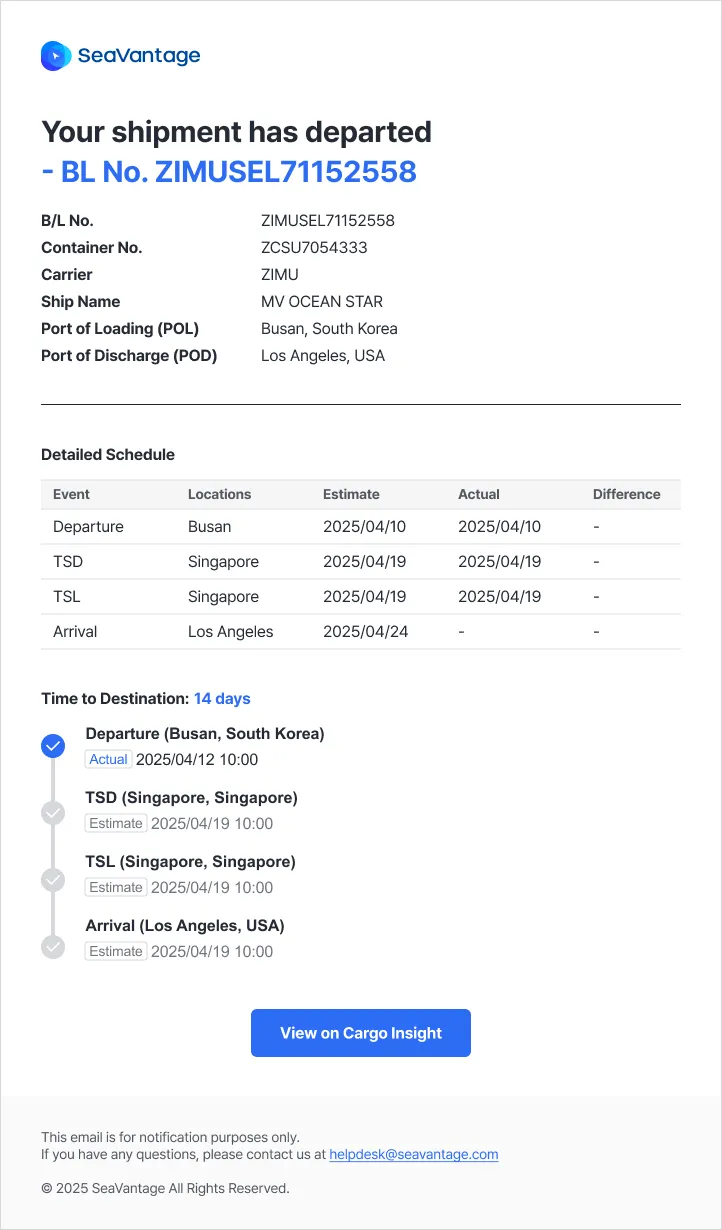
Task: Open the helpdesk@seavantage.com email link
Action: pos(413,1154)
